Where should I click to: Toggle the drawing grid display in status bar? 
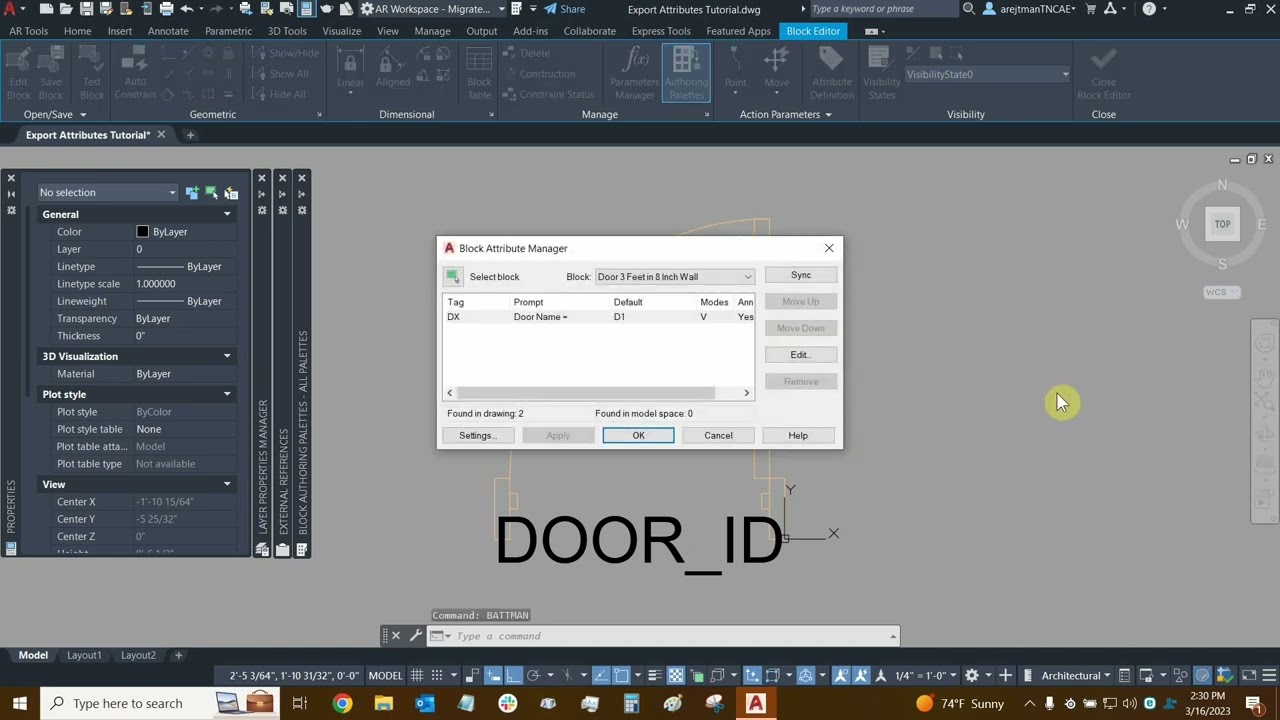[417, 675]
